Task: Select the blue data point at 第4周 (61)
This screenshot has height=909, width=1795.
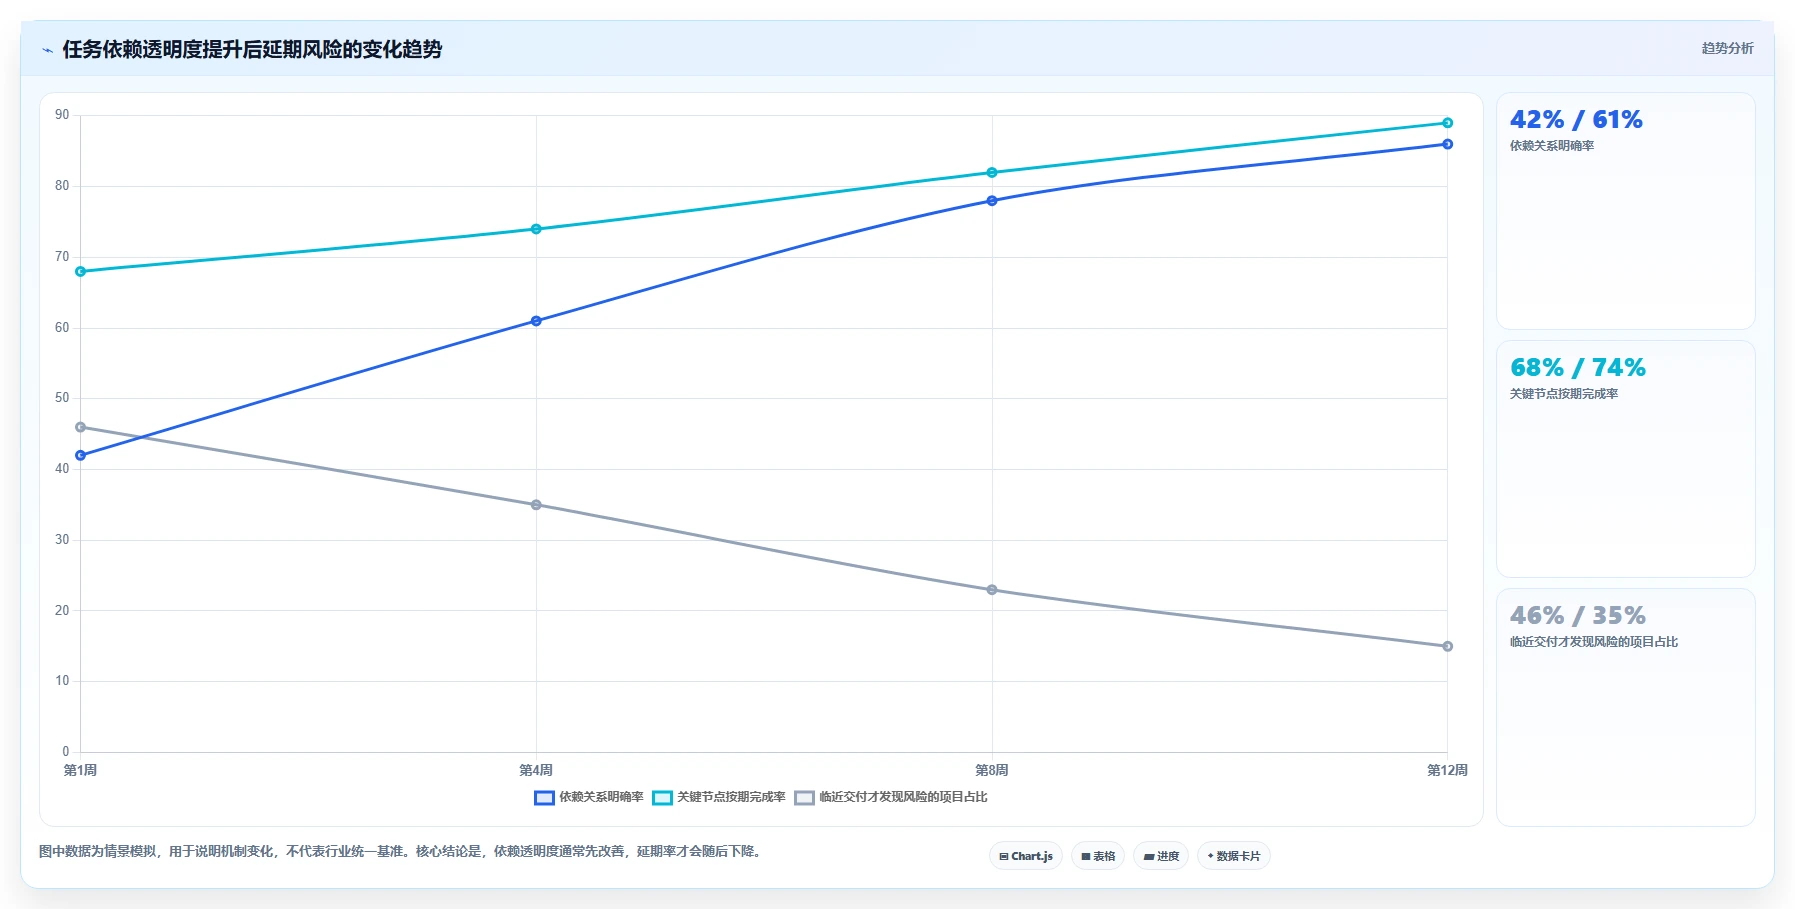Action: click(536, 321)
